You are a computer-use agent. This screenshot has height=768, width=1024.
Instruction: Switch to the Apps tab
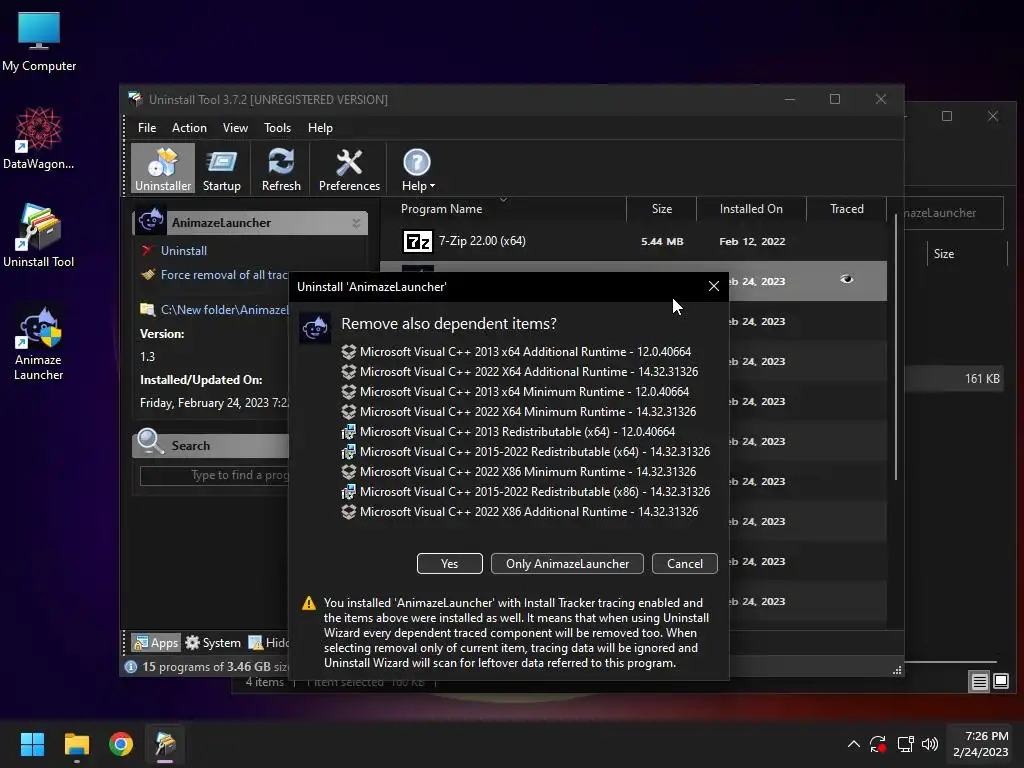click(x=155, y=643)
